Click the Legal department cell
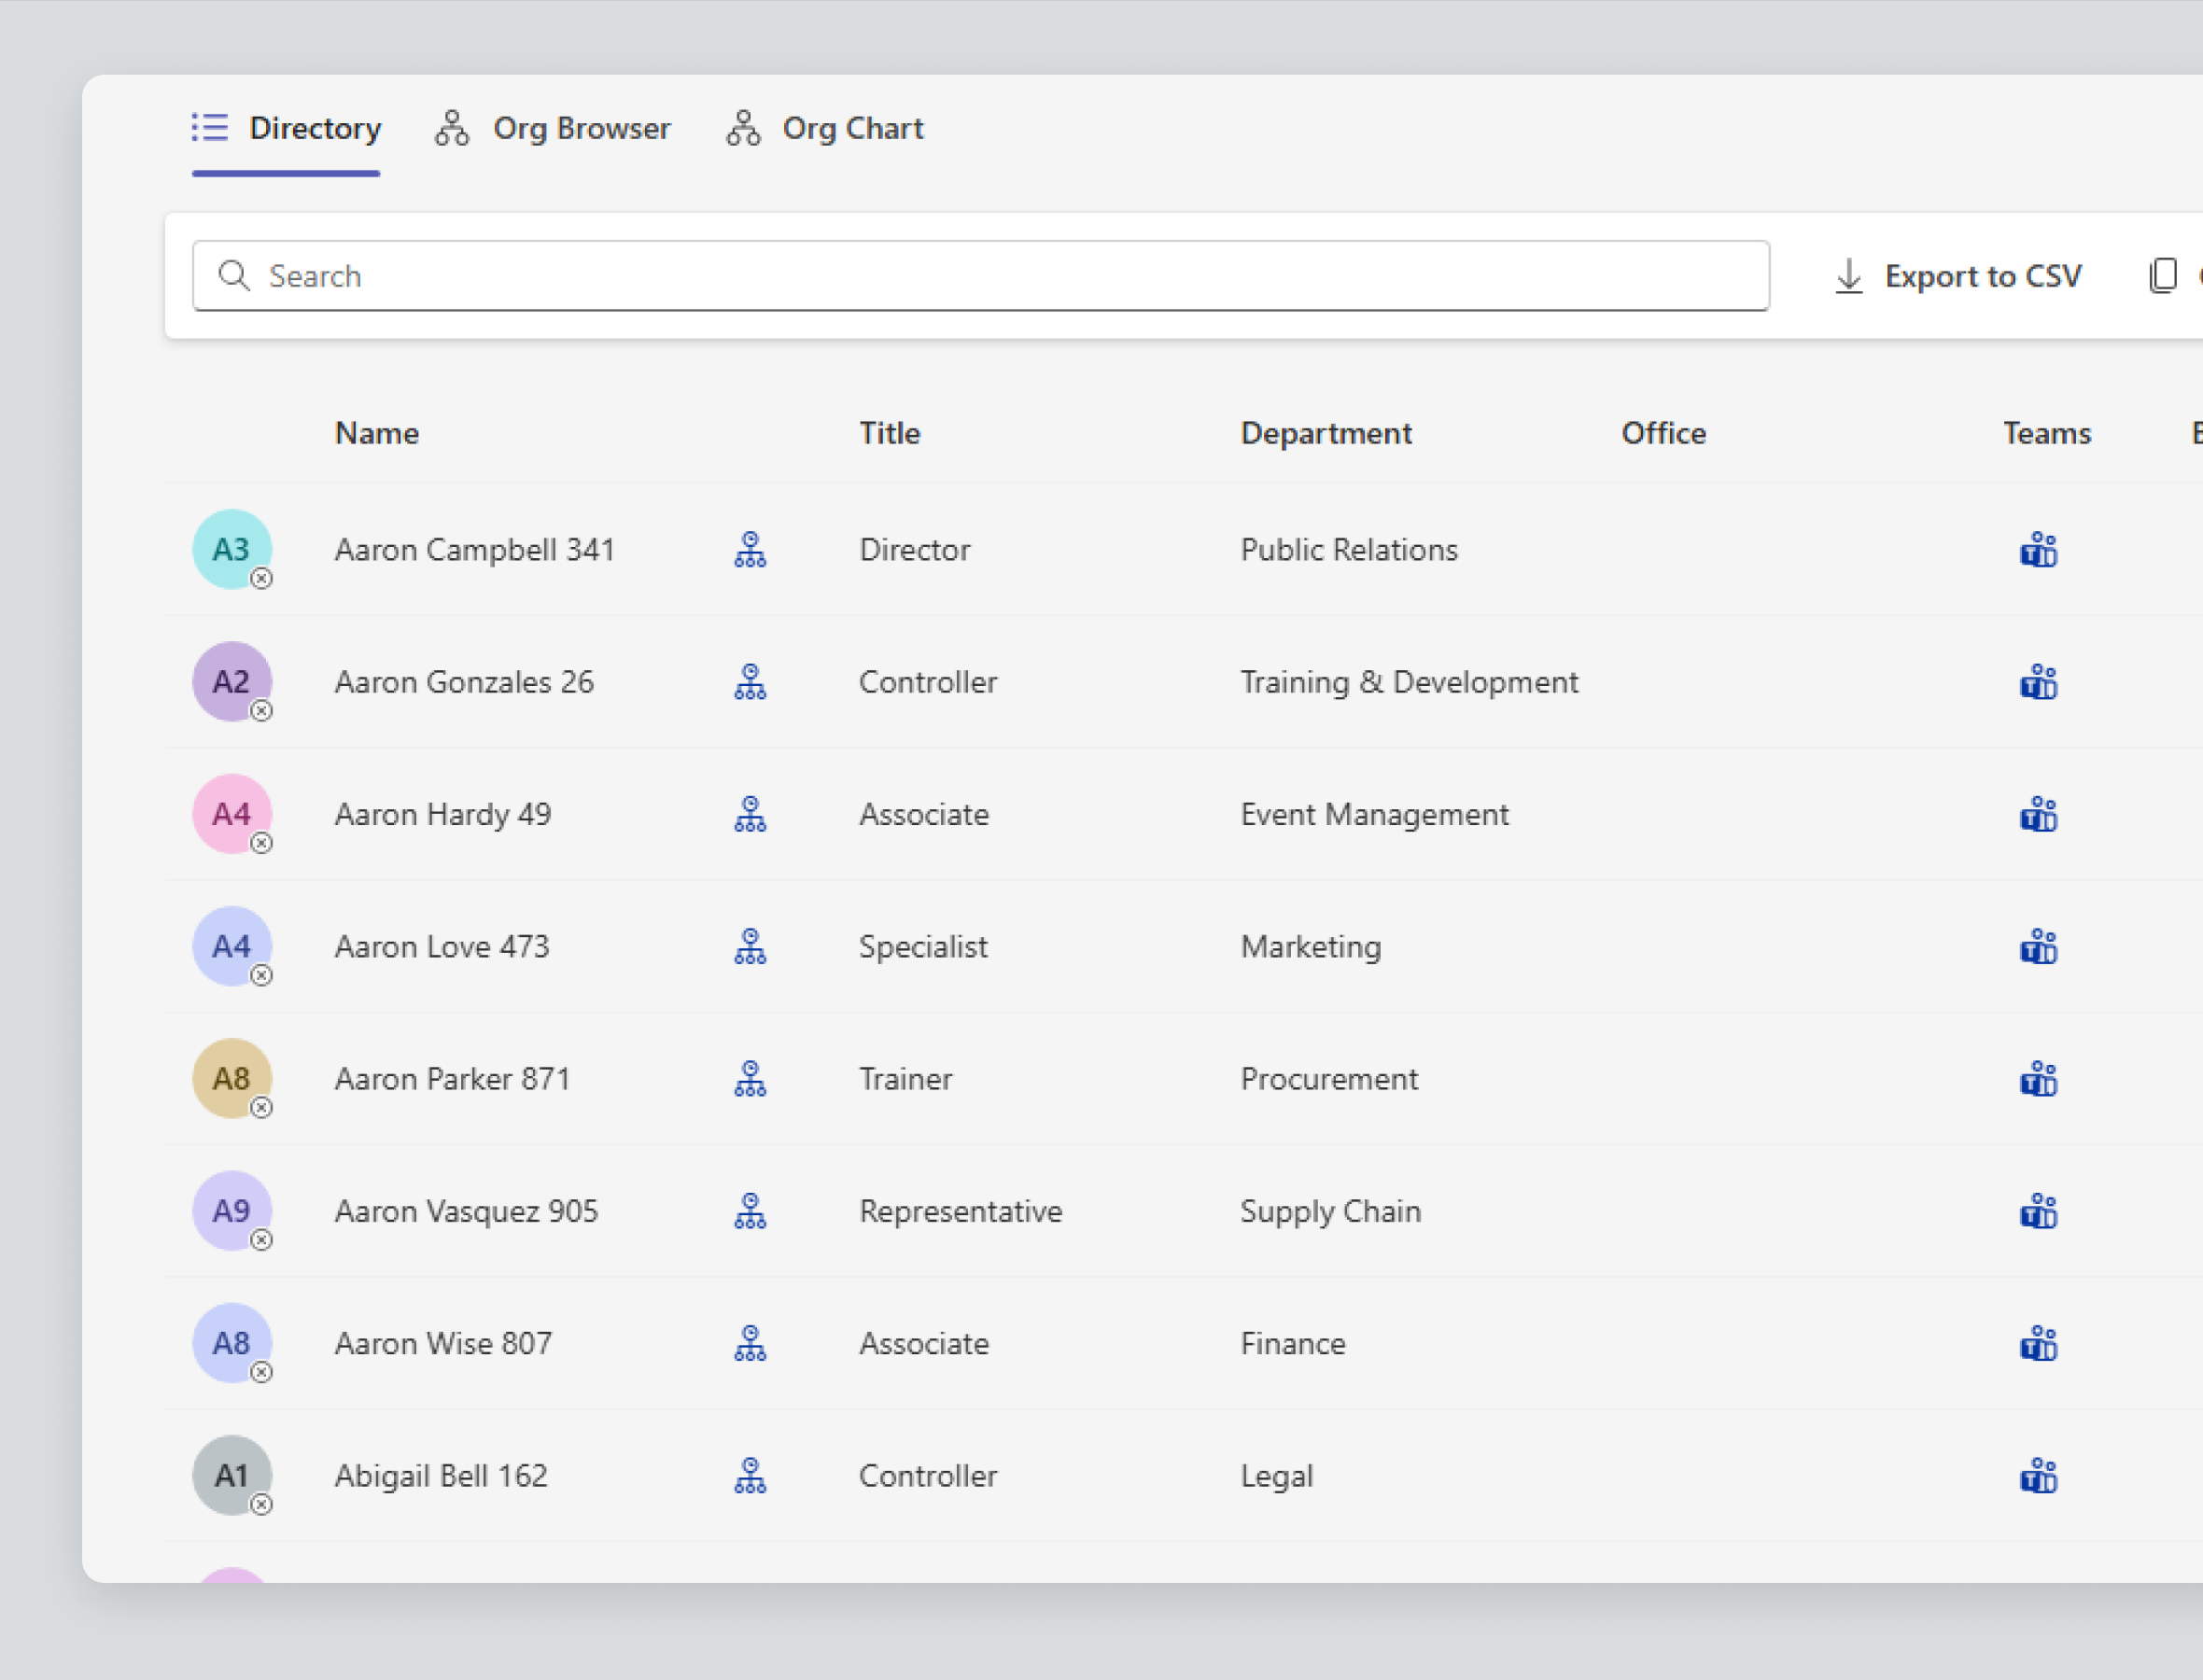The height and width of the screenshot is (1680, 2203). click(1277, 1476)
